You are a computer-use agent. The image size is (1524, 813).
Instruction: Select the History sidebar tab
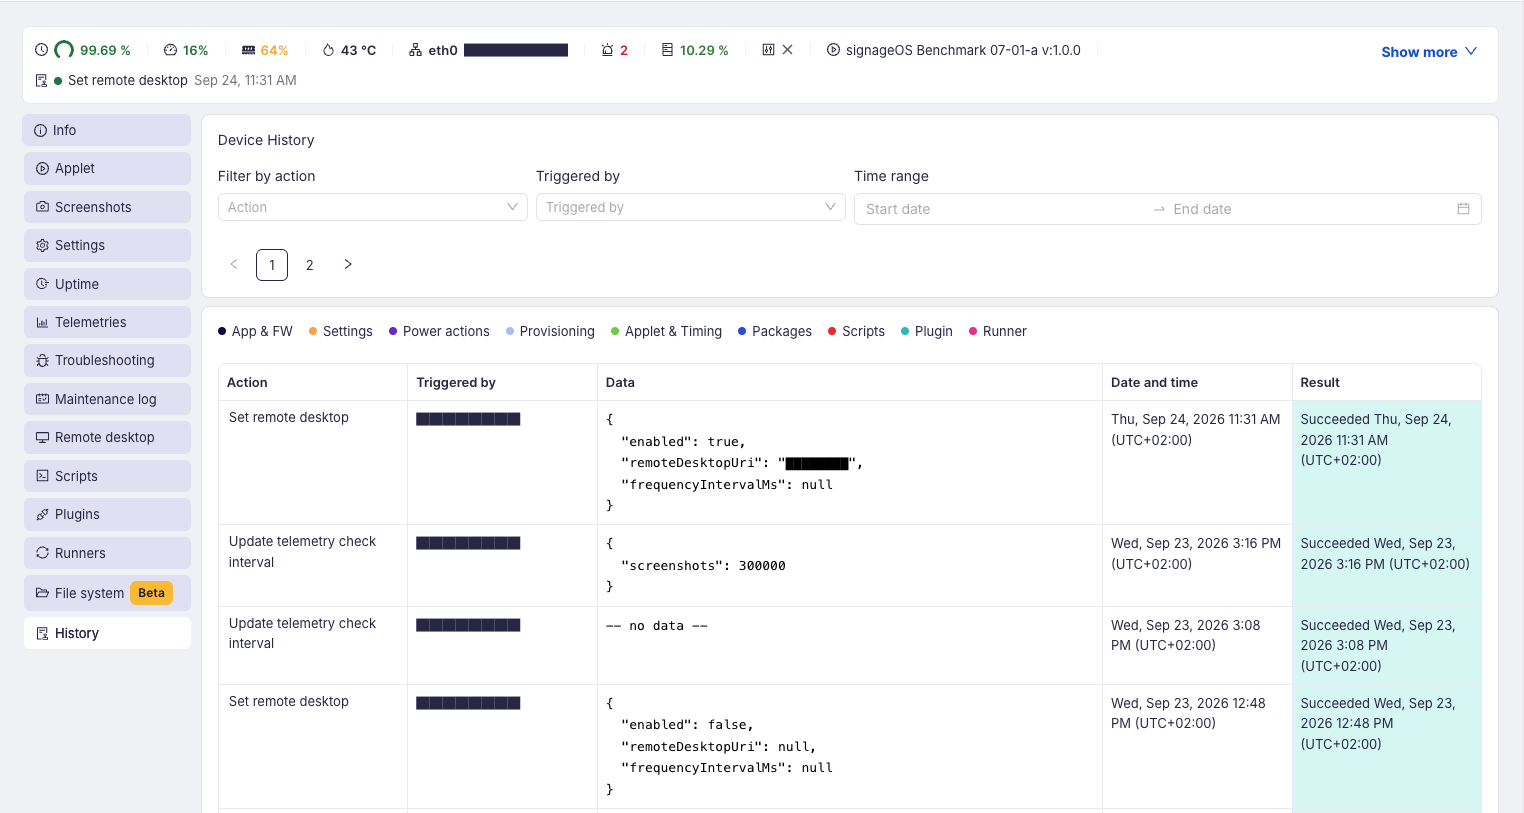point(107,633)
